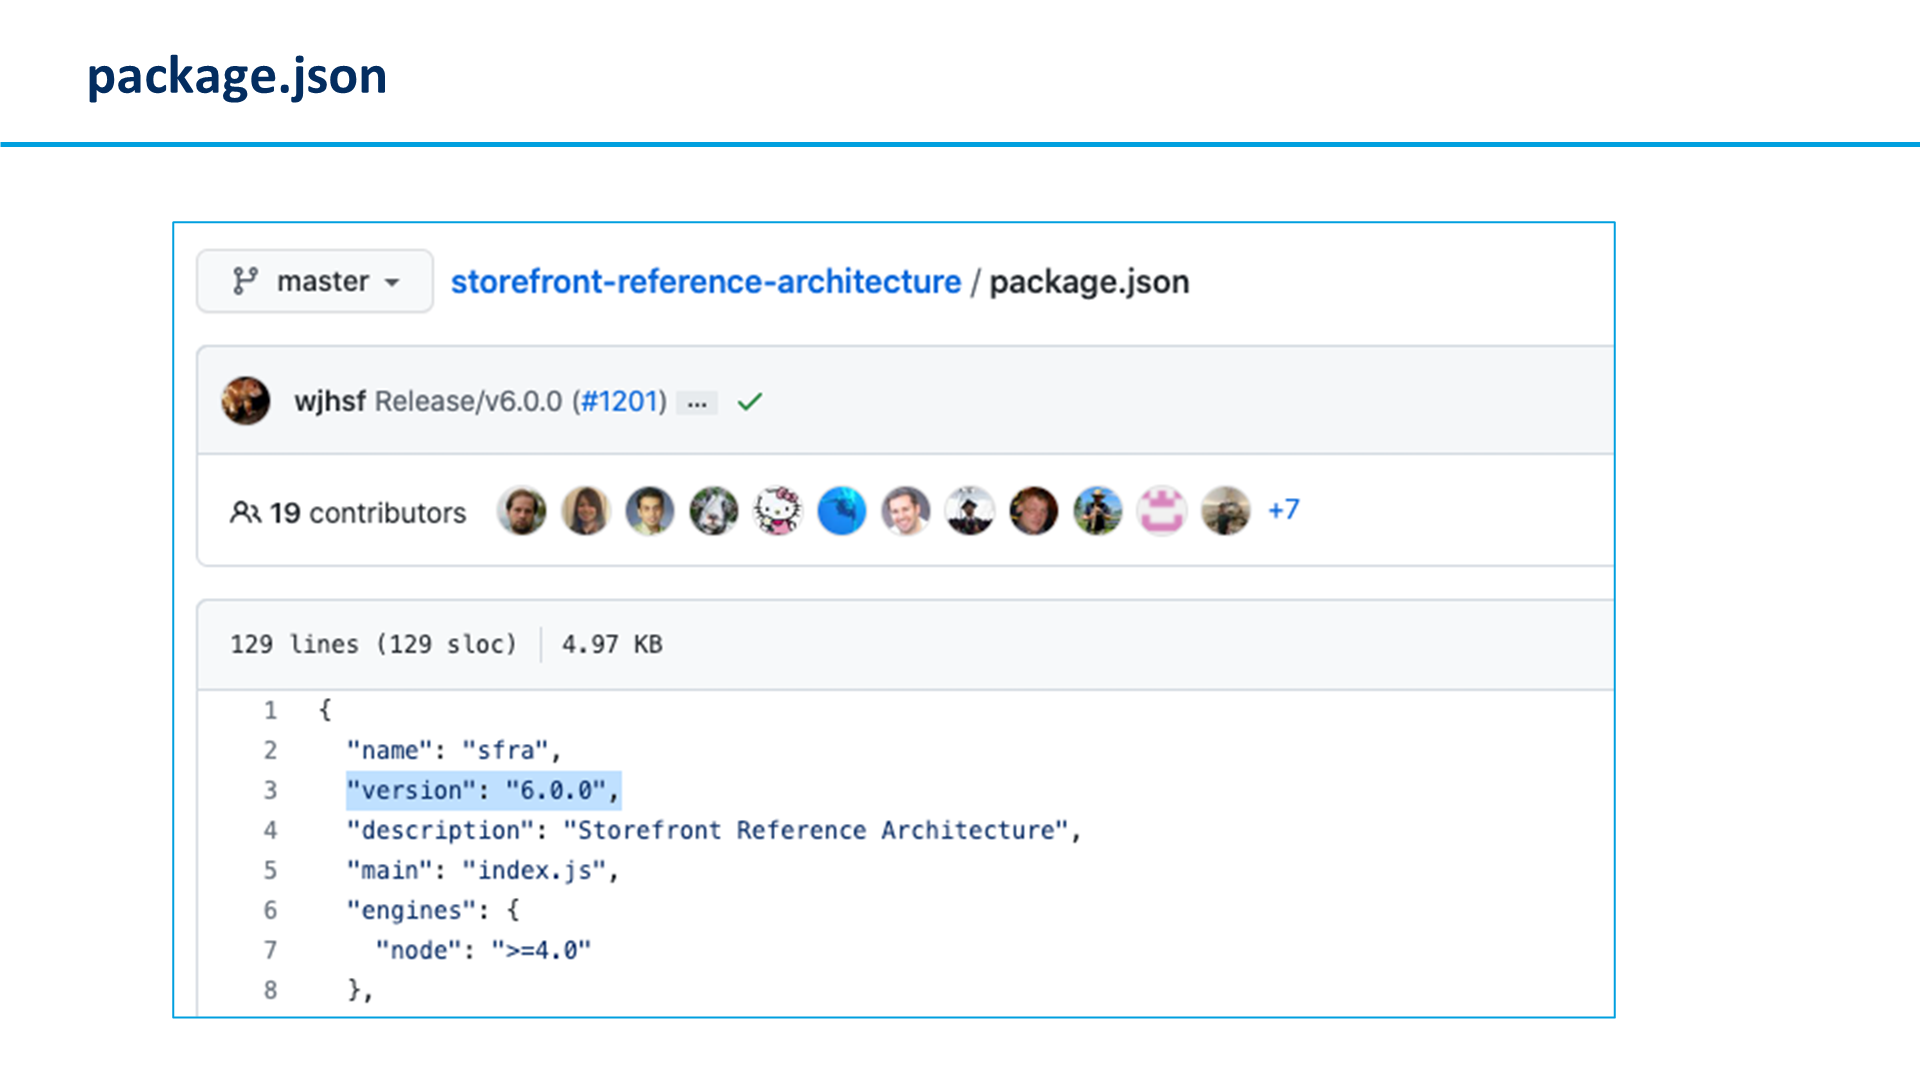Select line number 8
Viewport: 1920px width, 1080px height.
[x=270, y=990]
